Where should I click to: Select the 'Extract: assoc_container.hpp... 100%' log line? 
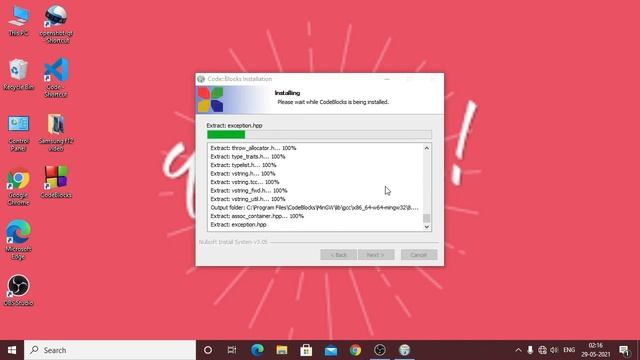pyautogui.click(x=257, y=216)
